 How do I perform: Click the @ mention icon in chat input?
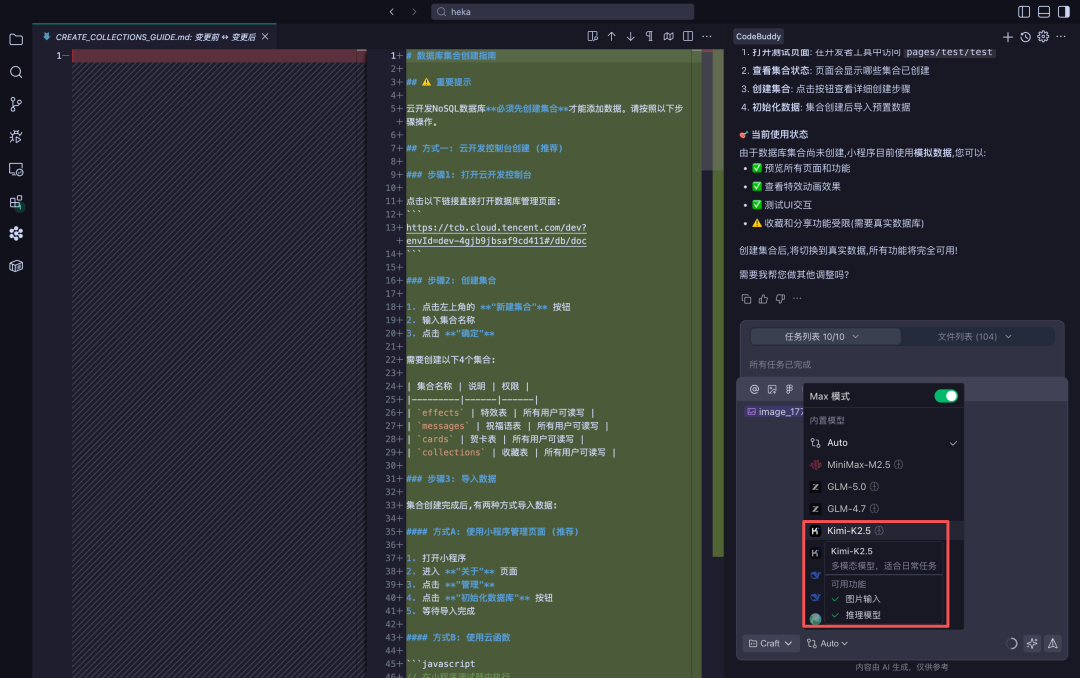754,389
